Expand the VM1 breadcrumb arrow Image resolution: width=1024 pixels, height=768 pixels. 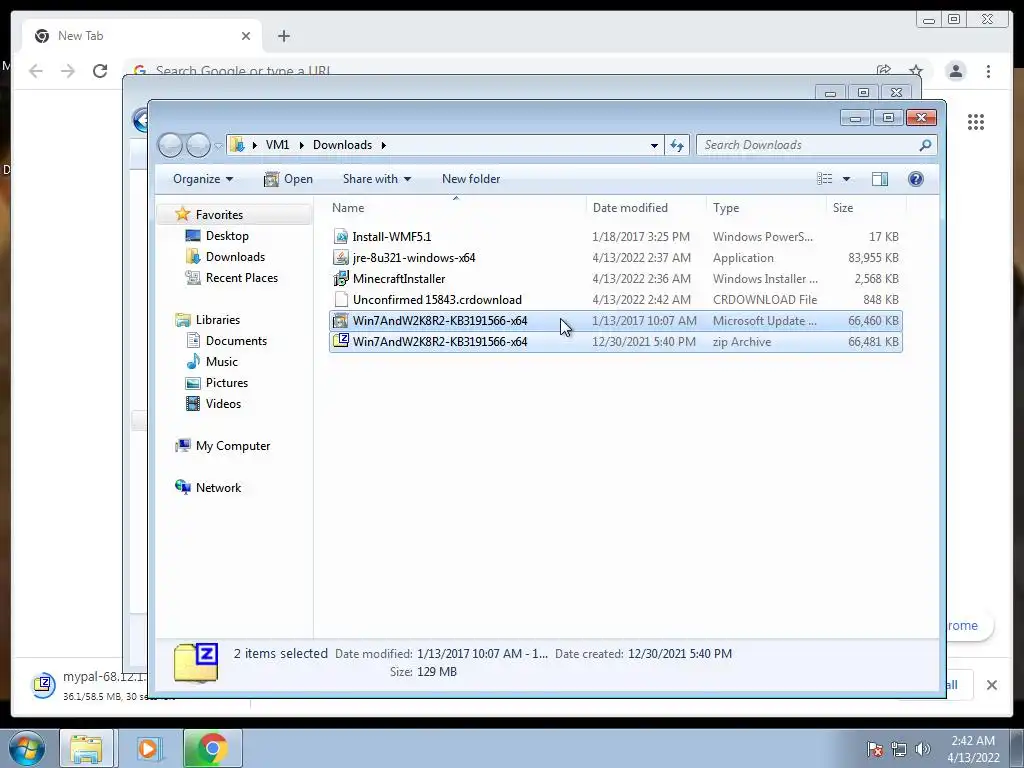301,145
